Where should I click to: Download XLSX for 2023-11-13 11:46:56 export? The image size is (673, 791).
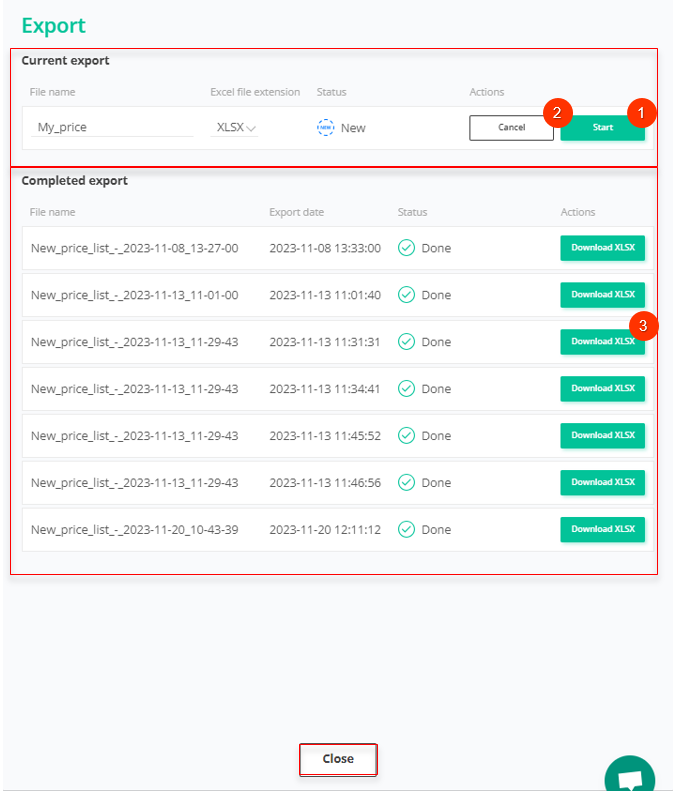pyautogui.click(x=602, y=482)
